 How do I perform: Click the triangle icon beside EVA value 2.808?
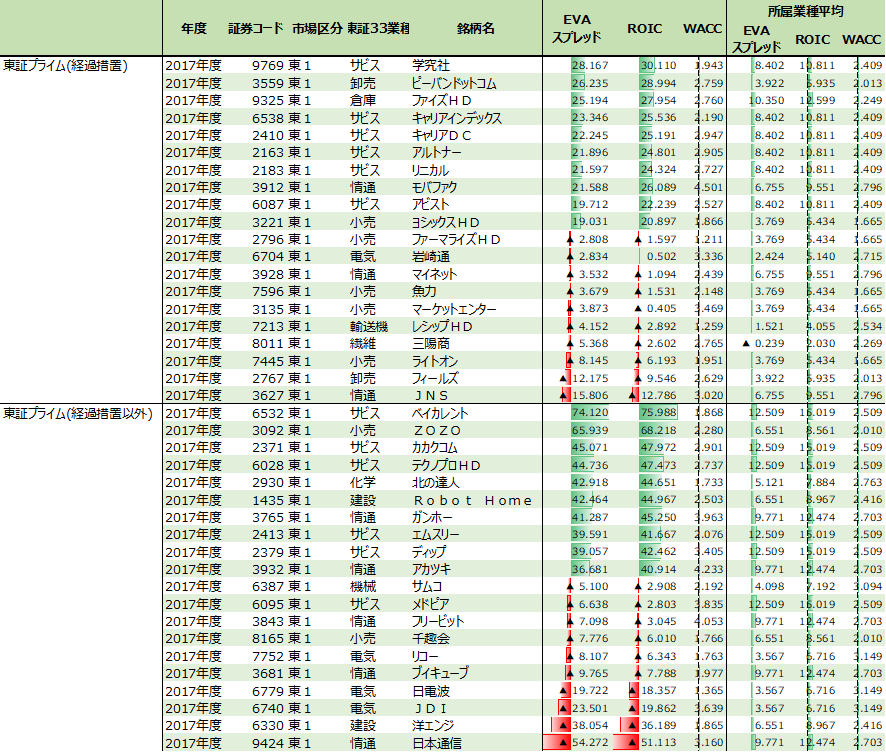569,240
